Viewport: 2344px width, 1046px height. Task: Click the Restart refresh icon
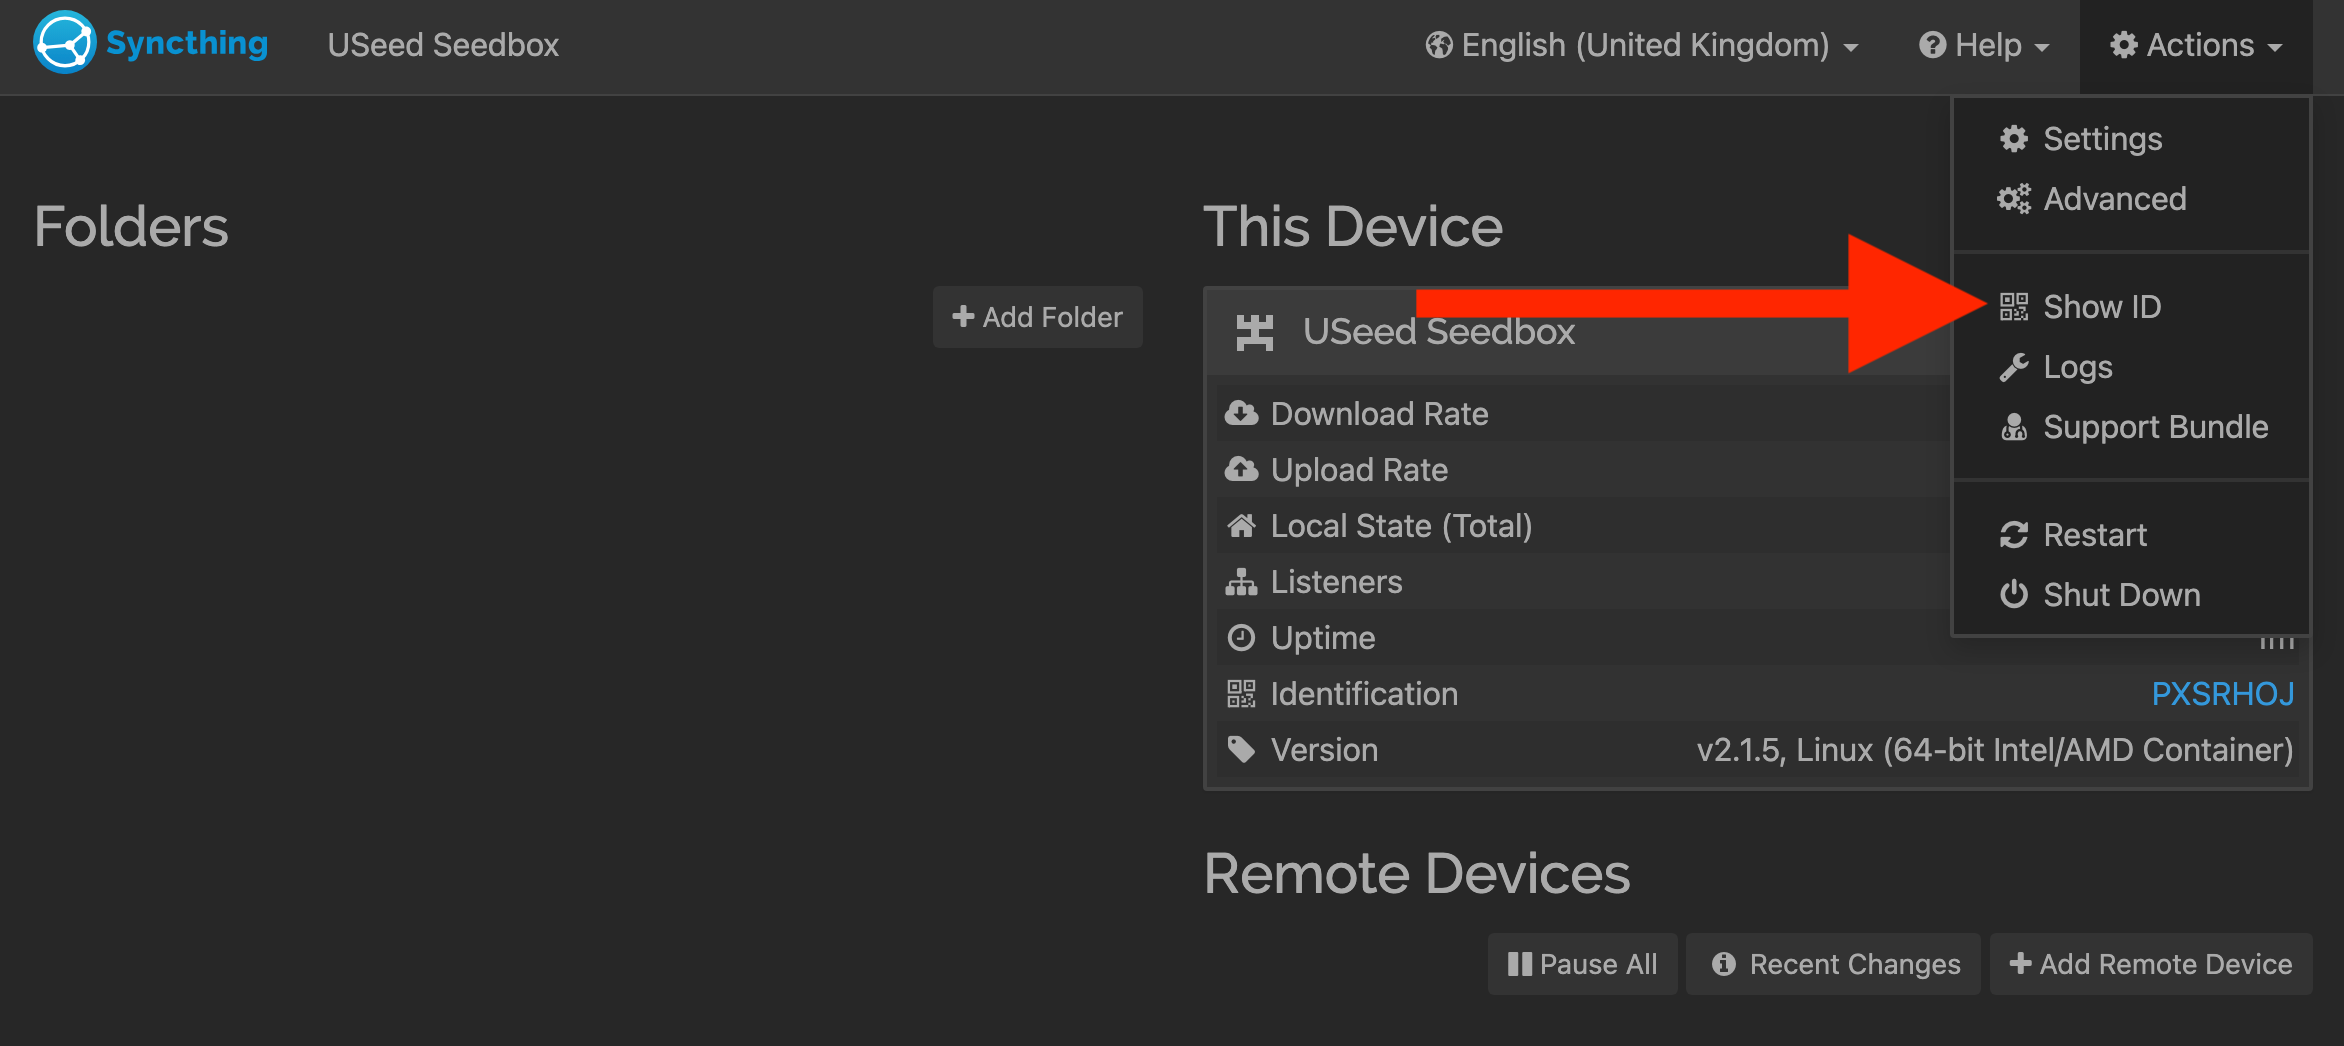pyautogui.click(x=2014, y=535)
